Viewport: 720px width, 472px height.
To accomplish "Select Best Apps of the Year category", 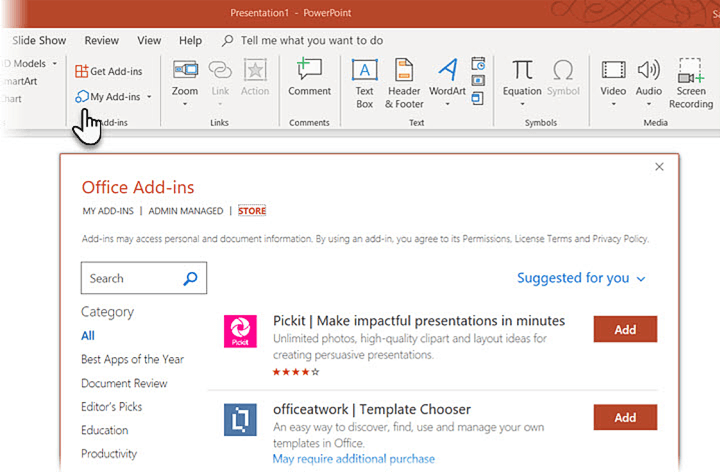I will pyautogui.click(x=132, y=359).
